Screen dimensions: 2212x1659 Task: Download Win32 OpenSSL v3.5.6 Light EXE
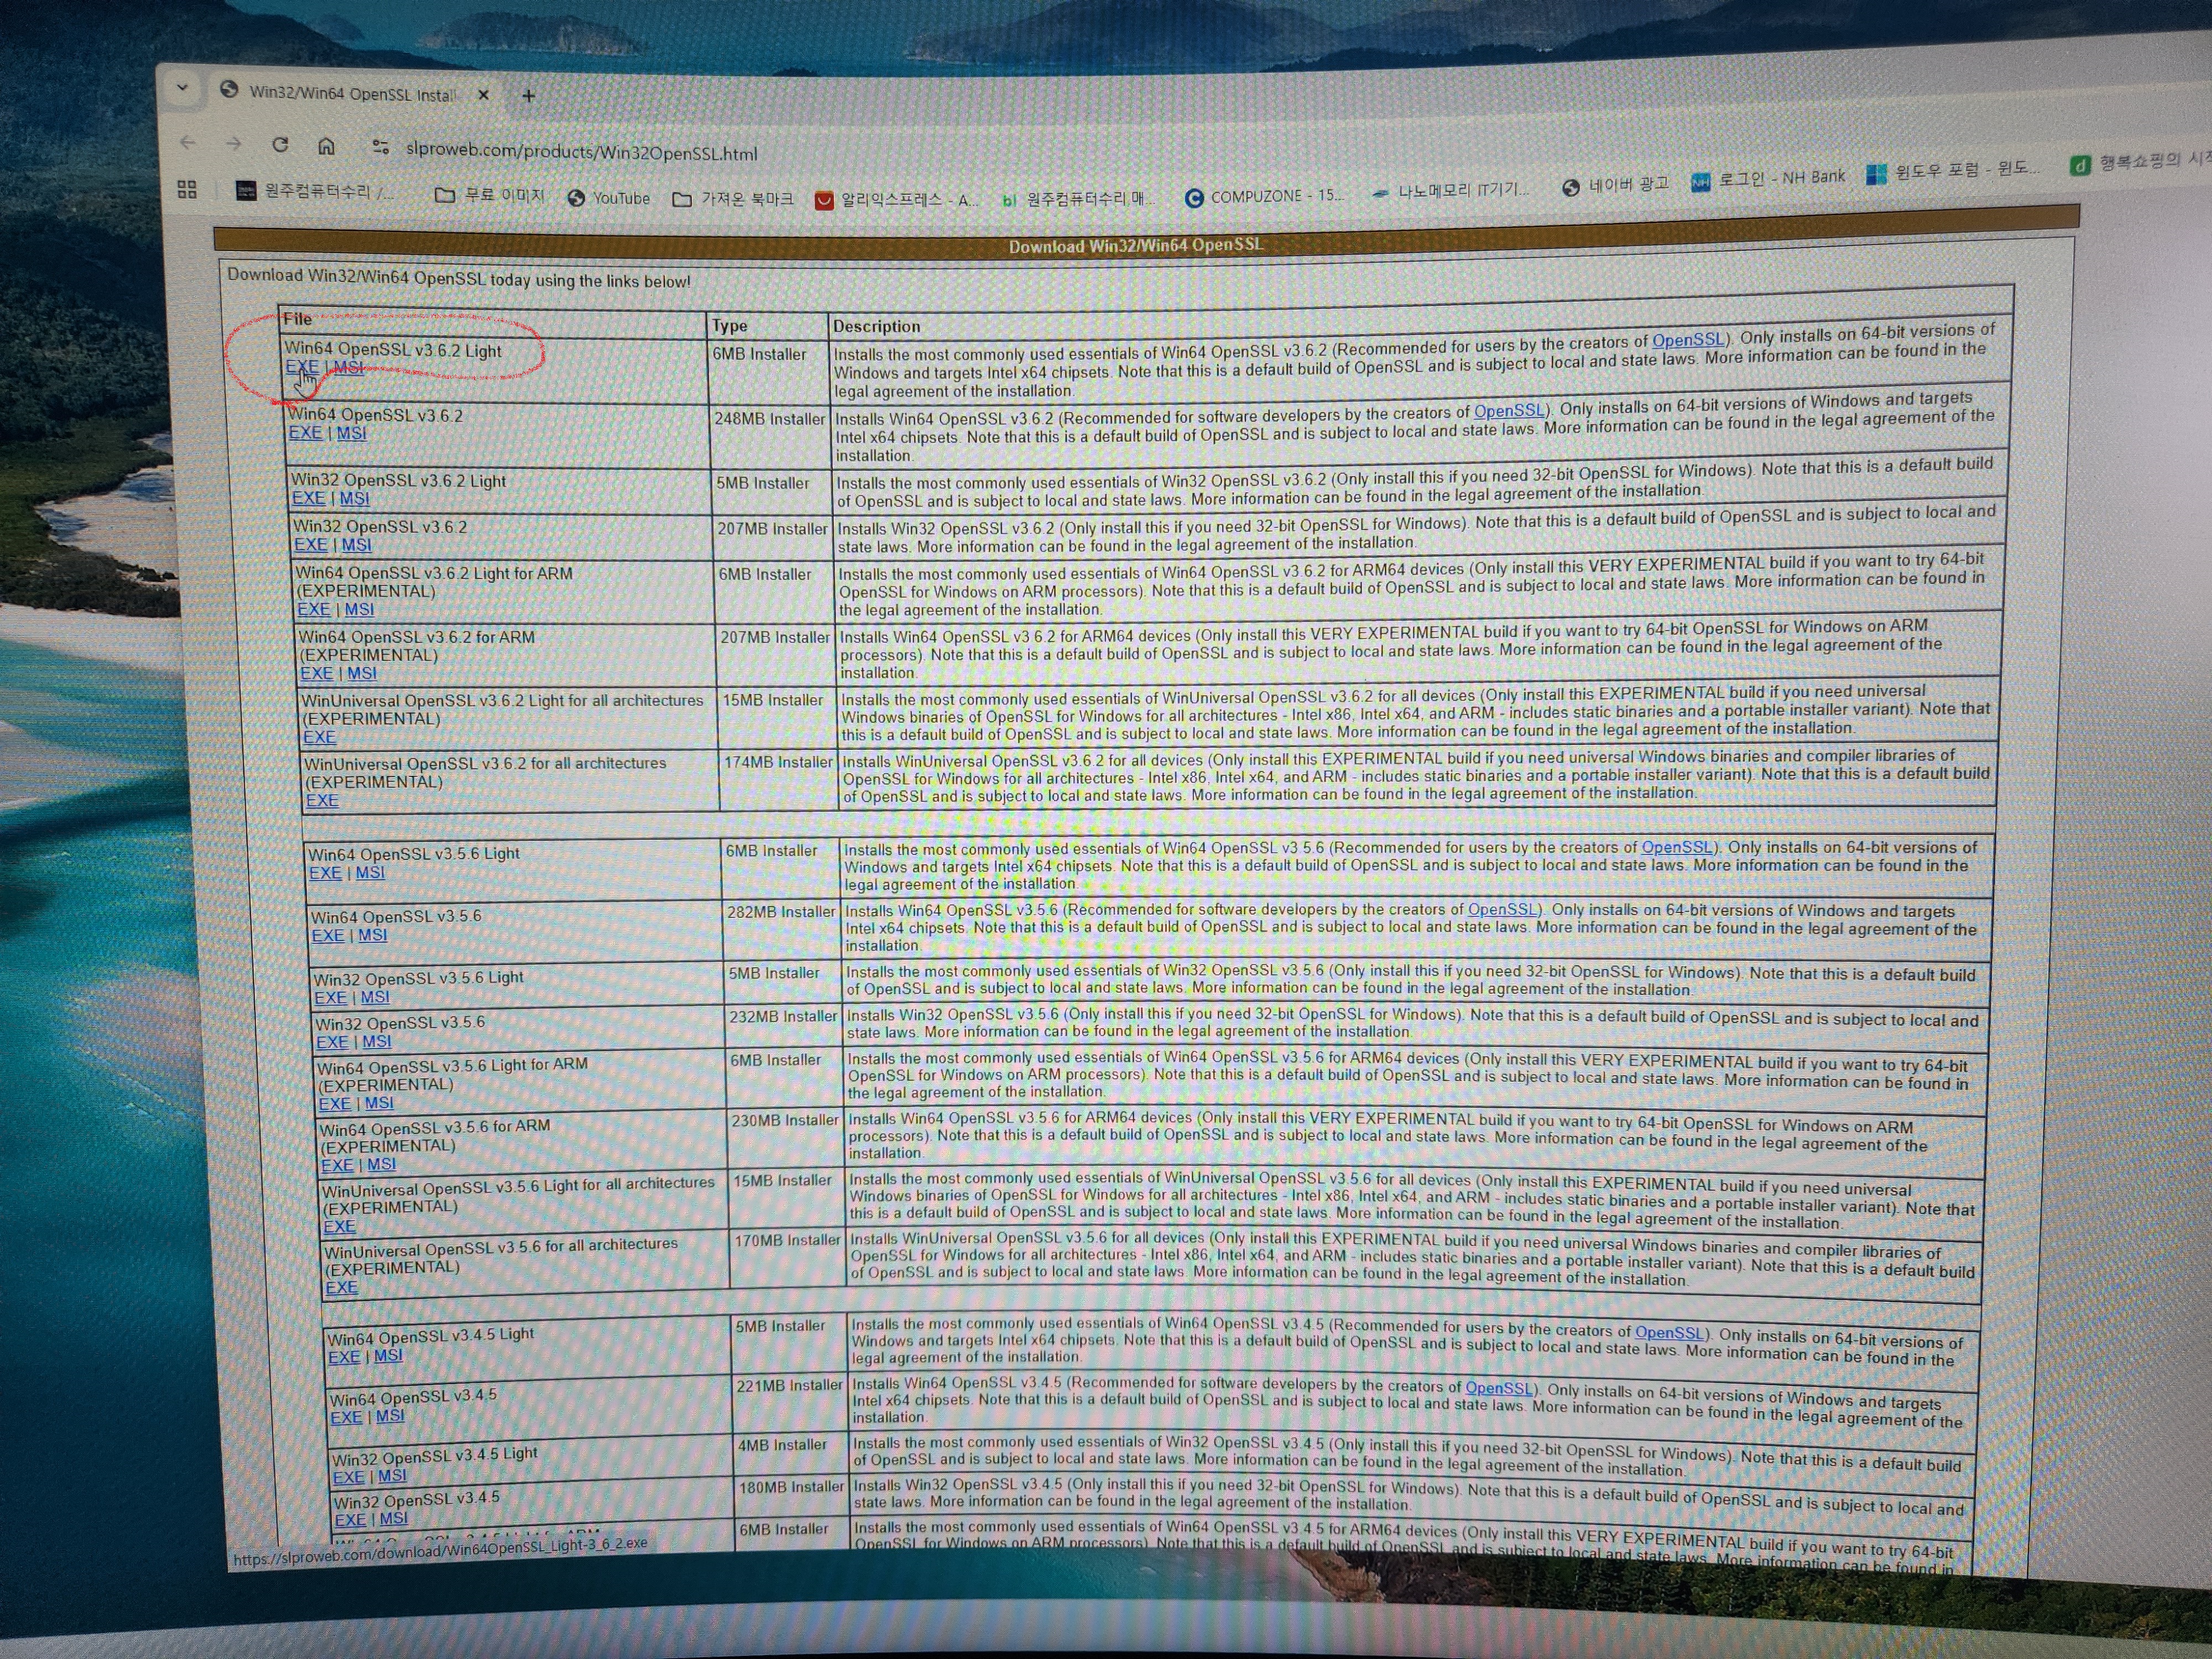pyautogui.click(x=331, y=998)
